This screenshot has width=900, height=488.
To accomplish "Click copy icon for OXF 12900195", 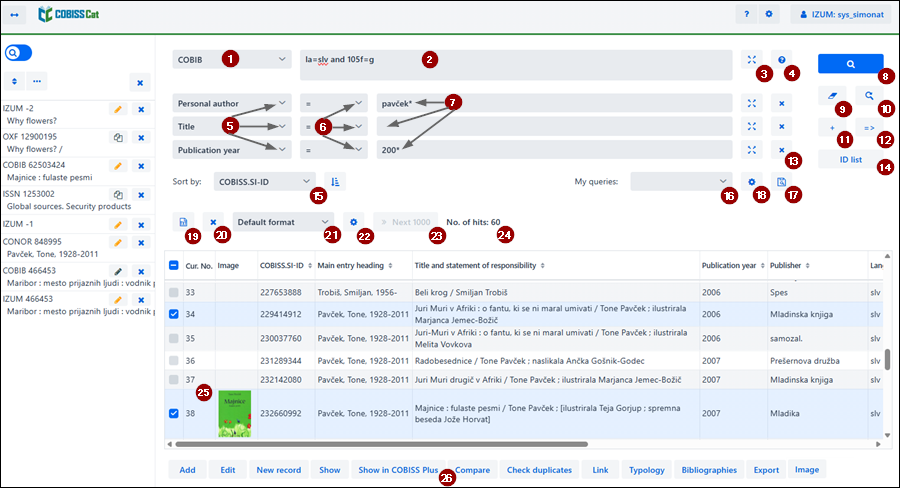I will (x=118, y=137).
